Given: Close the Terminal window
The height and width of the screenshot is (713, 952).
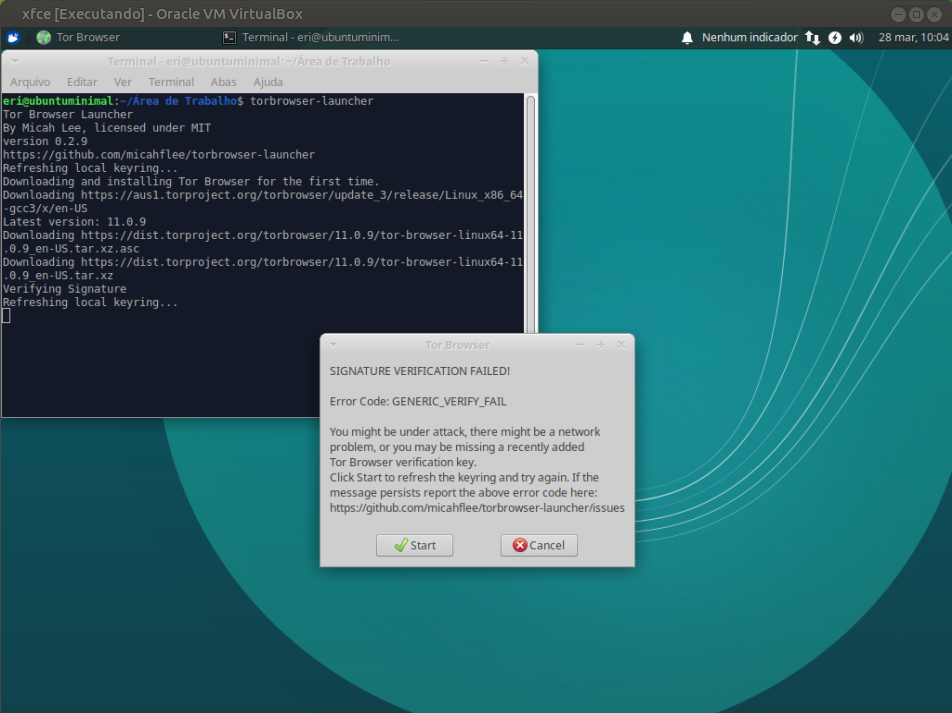Looking at the screenshot, I should point(525,61).
